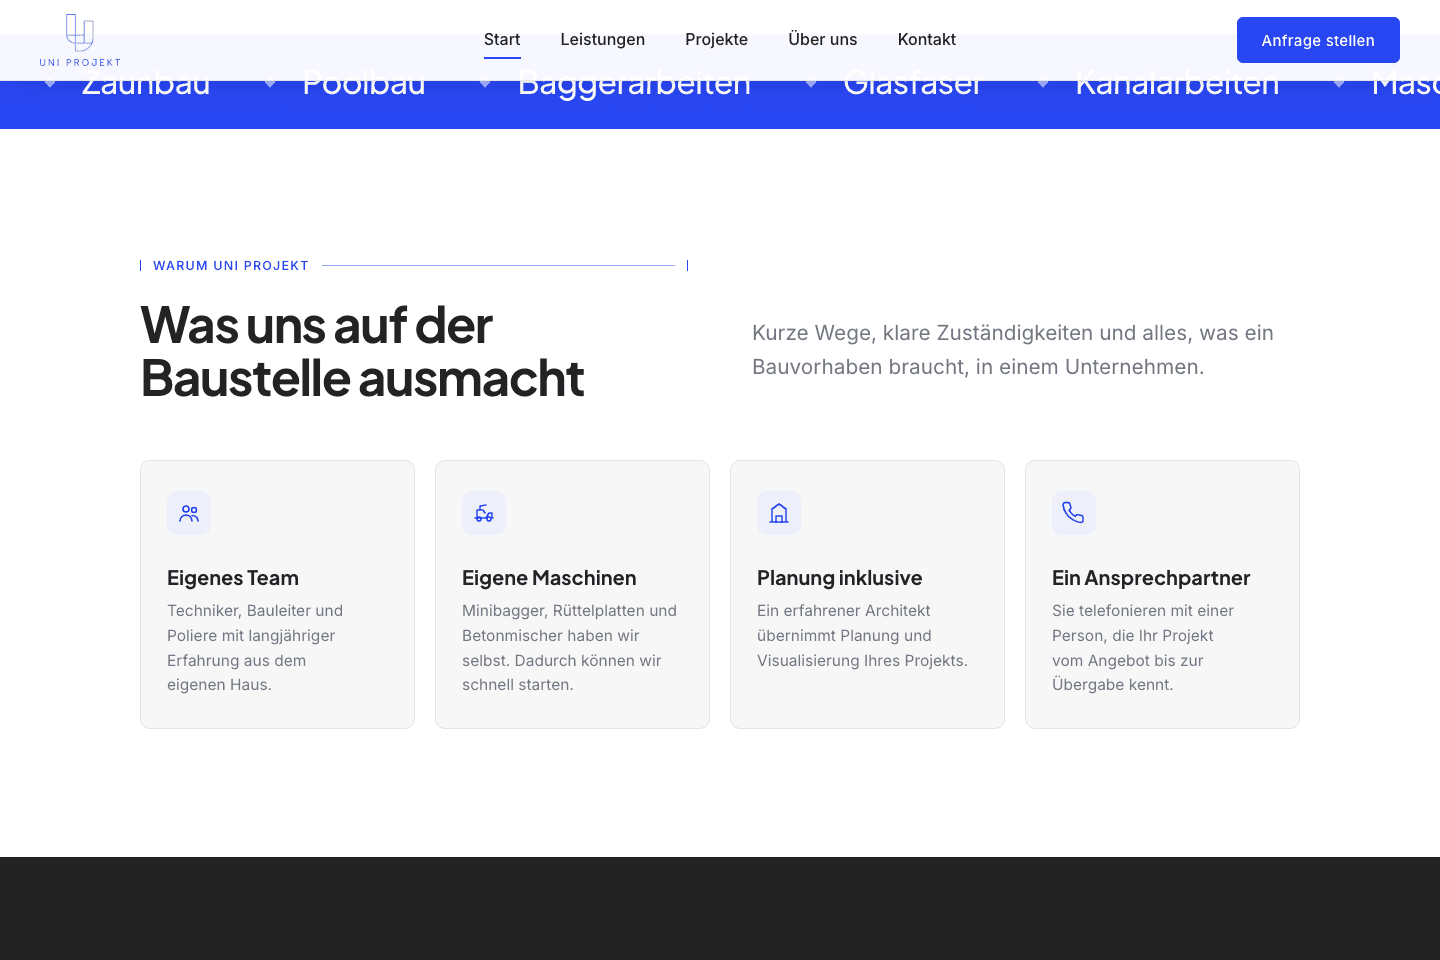1440x960 pixels.
Task: Open the Start menu item
Action: click(502, 39)
